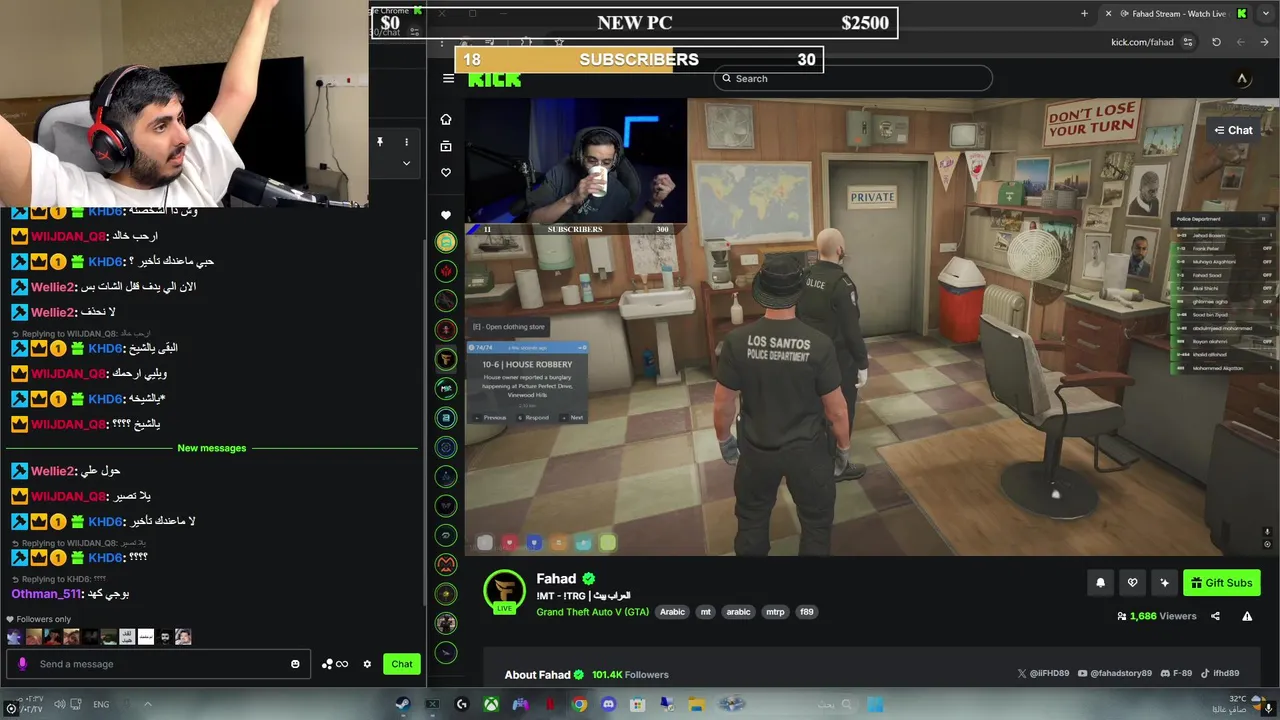Click the Send a message input
The width and height of the screenshot is (1280, 720).
[x=160, y=664]
